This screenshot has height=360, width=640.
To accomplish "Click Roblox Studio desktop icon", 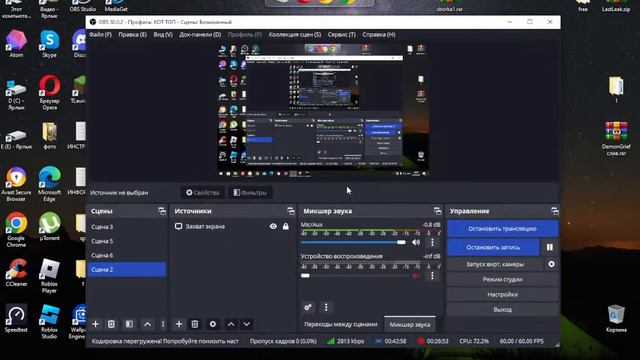I will point(49,321).
